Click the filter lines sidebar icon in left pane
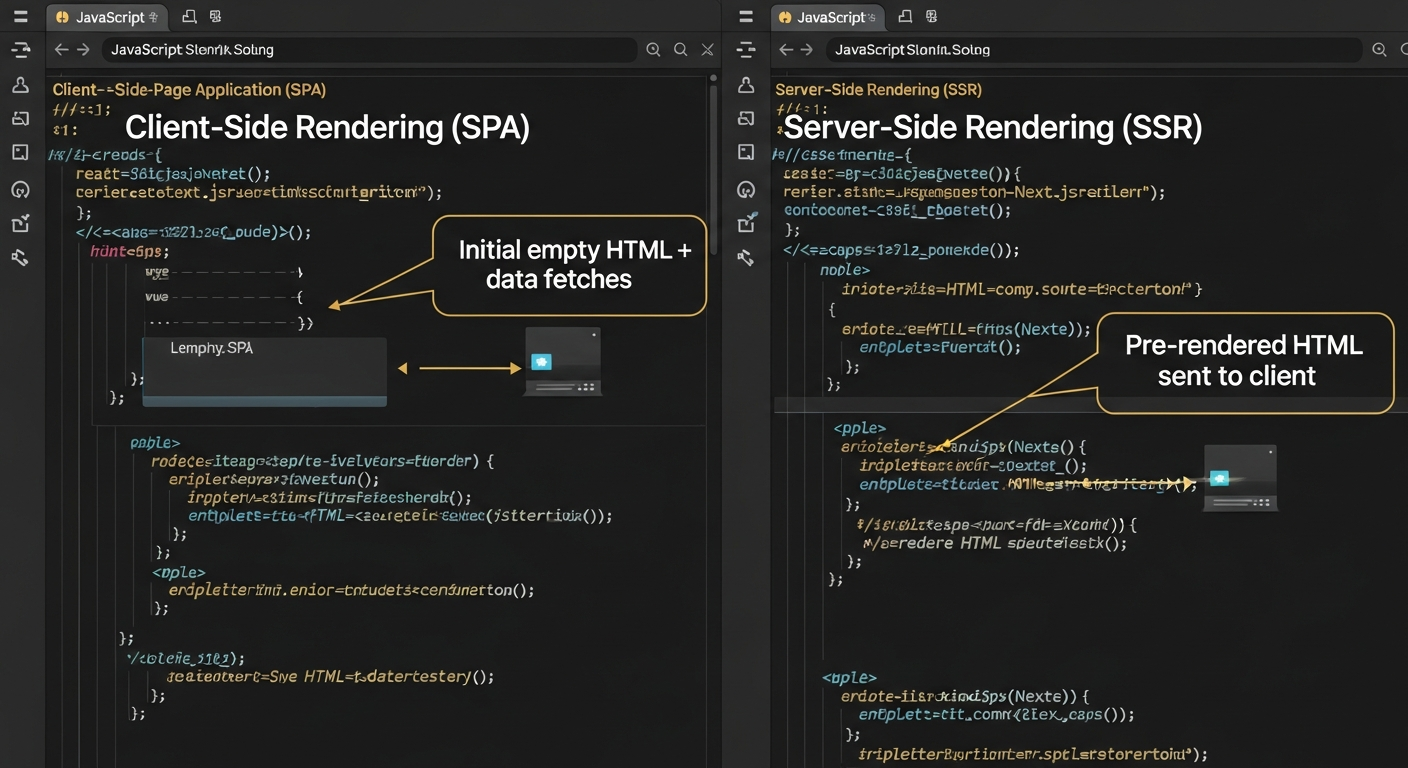 [x=20, y=50]
